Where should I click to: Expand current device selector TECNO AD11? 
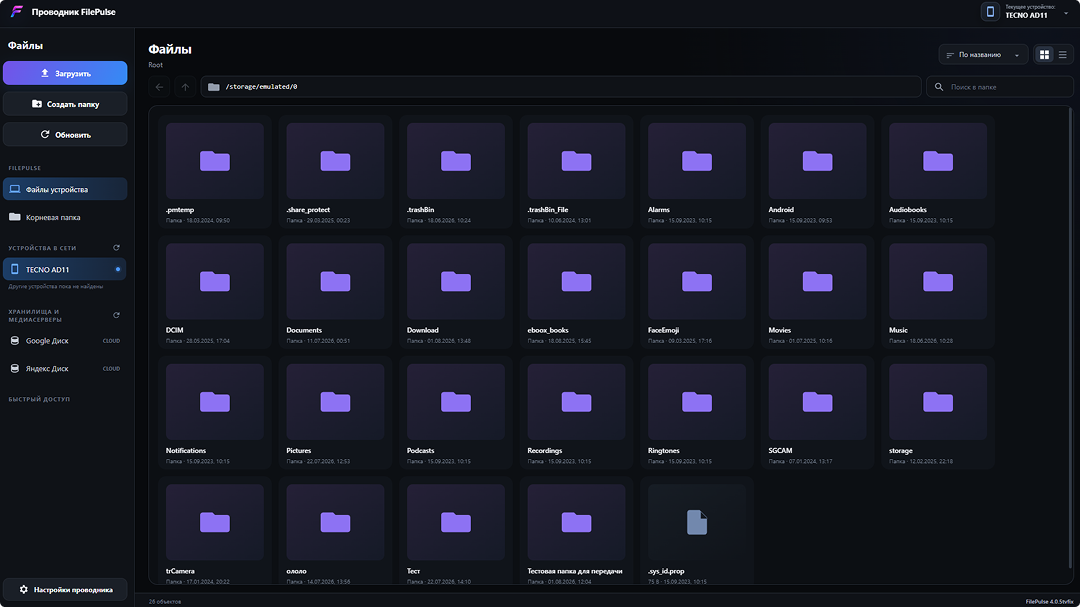coord(1027,12)
